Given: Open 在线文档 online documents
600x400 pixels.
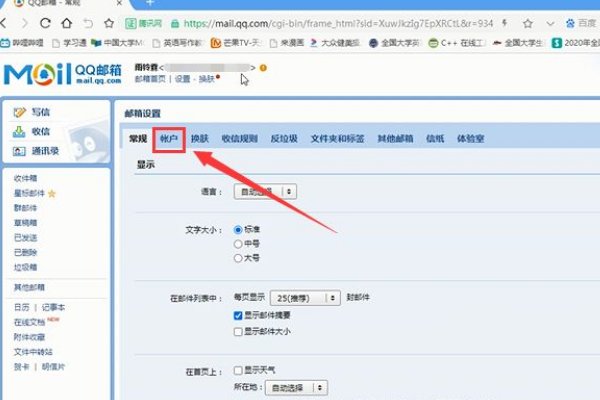Looking at the screenshot, I should click(x=29, y=322).
